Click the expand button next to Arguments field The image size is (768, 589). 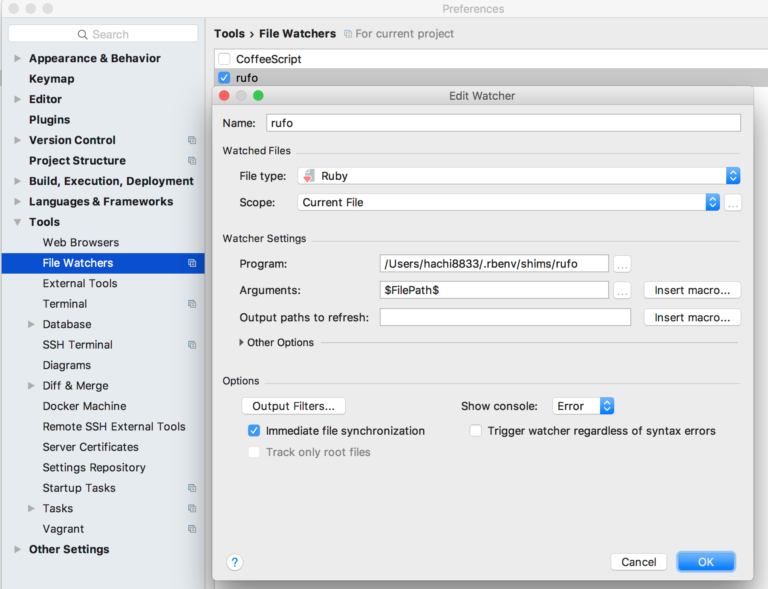(622, 291)
